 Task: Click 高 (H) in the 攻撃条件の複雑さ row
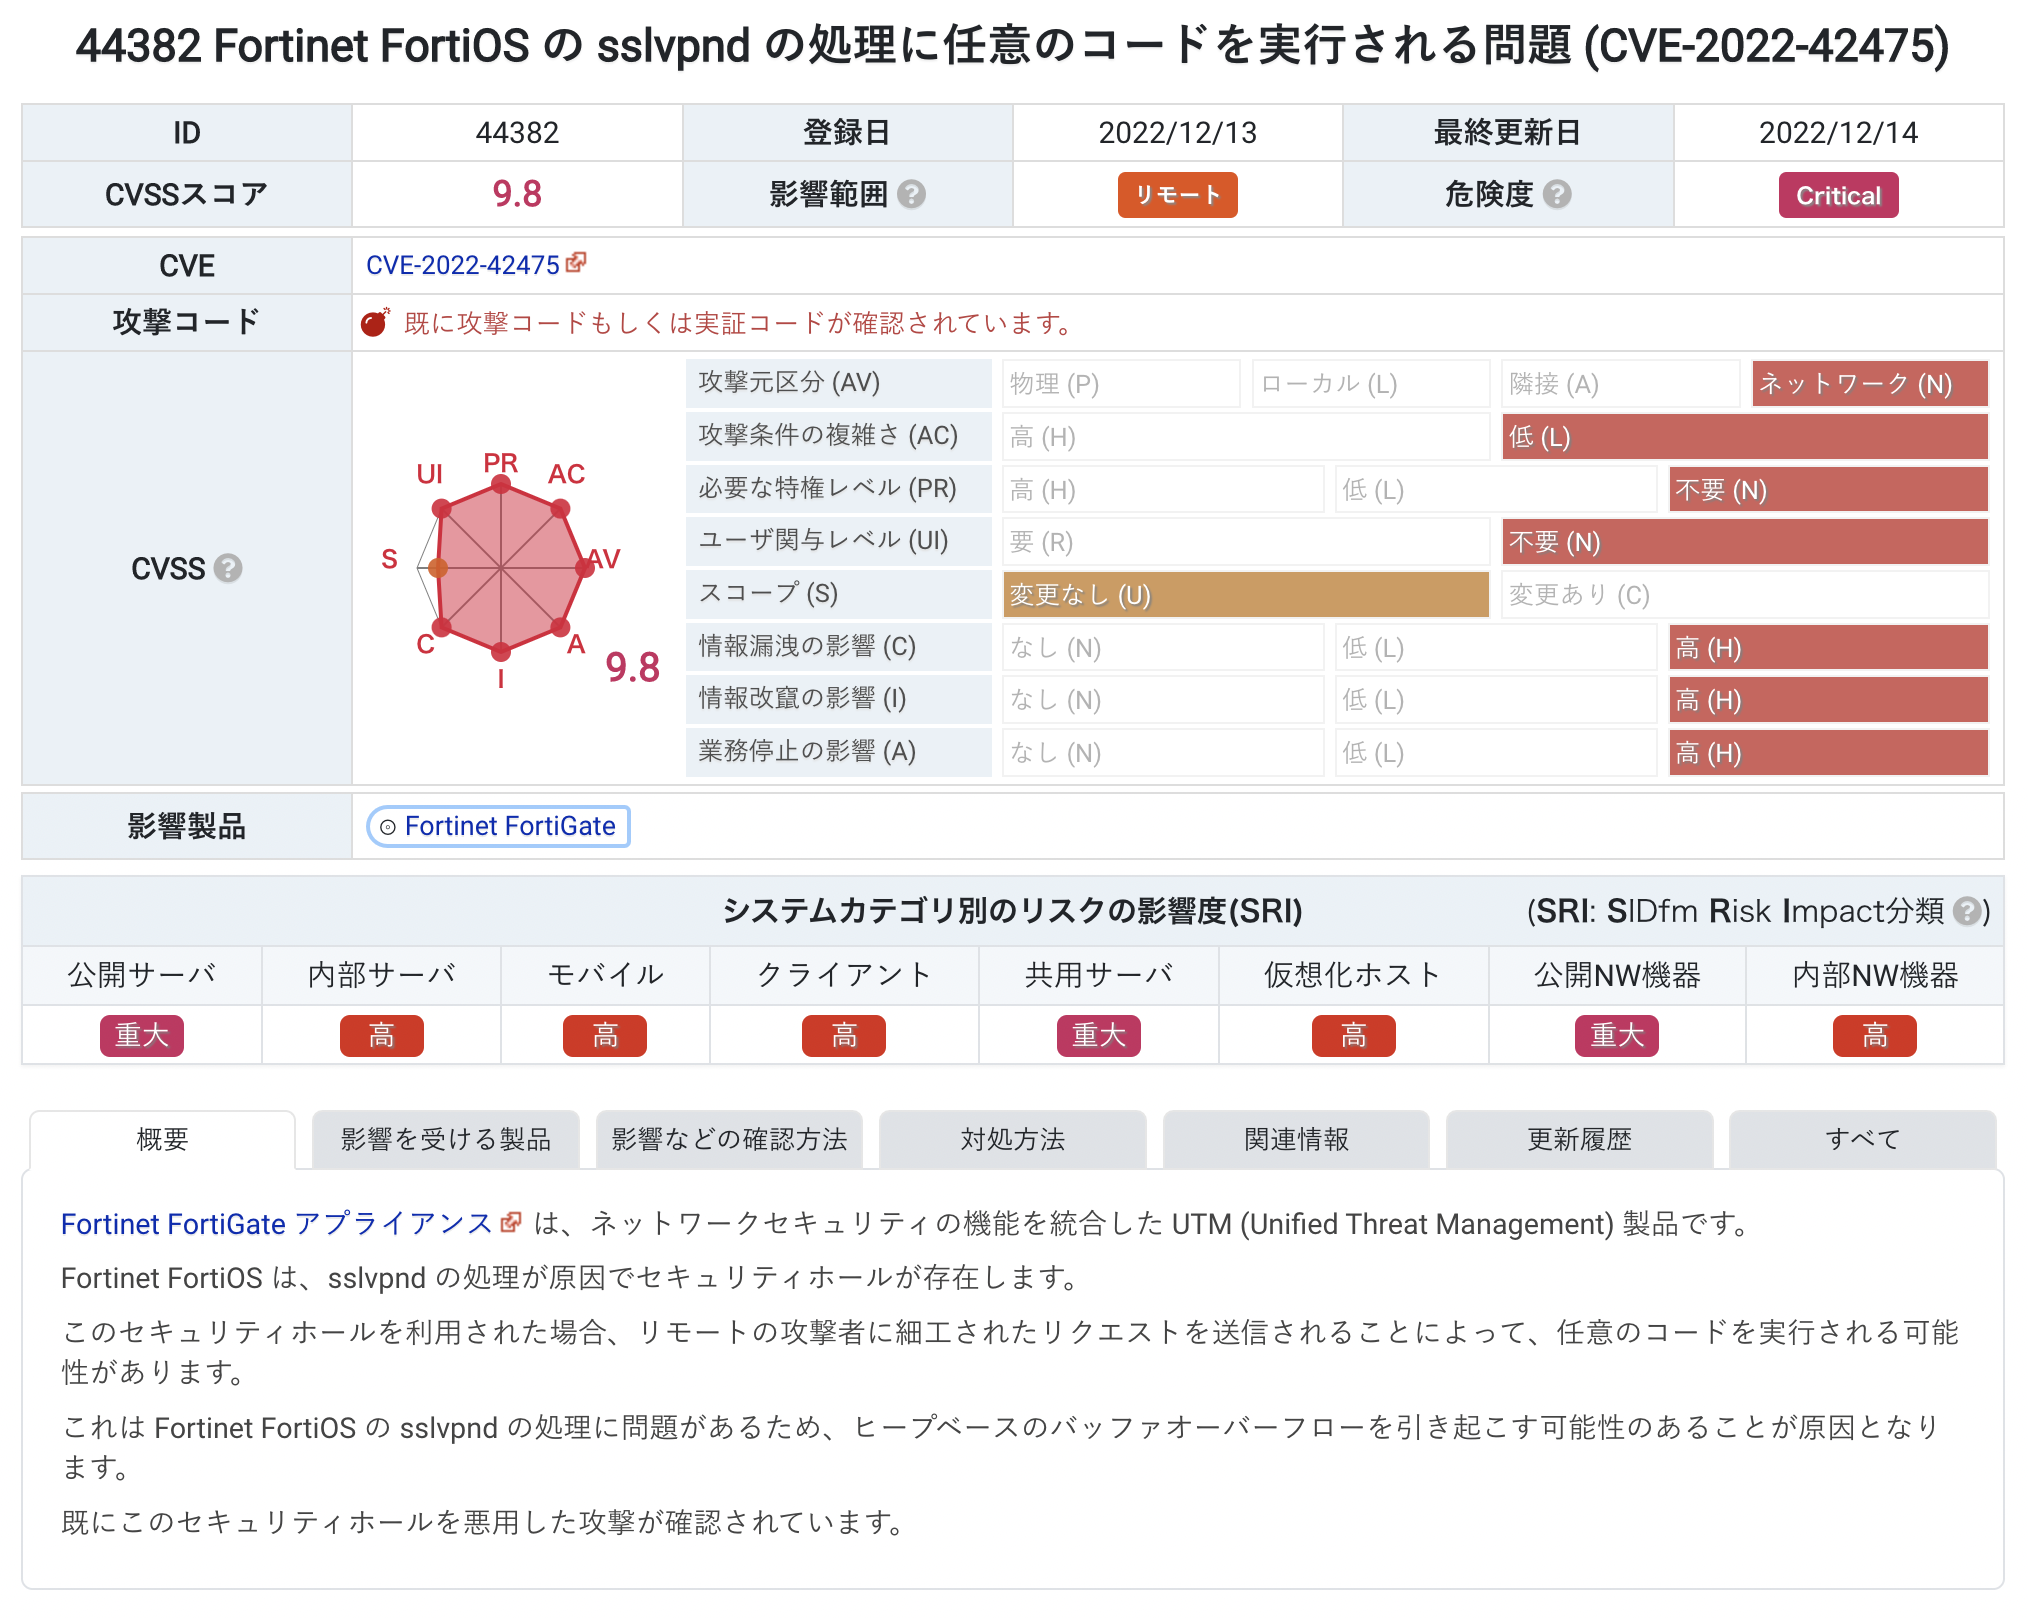(x=1246, y=437)
